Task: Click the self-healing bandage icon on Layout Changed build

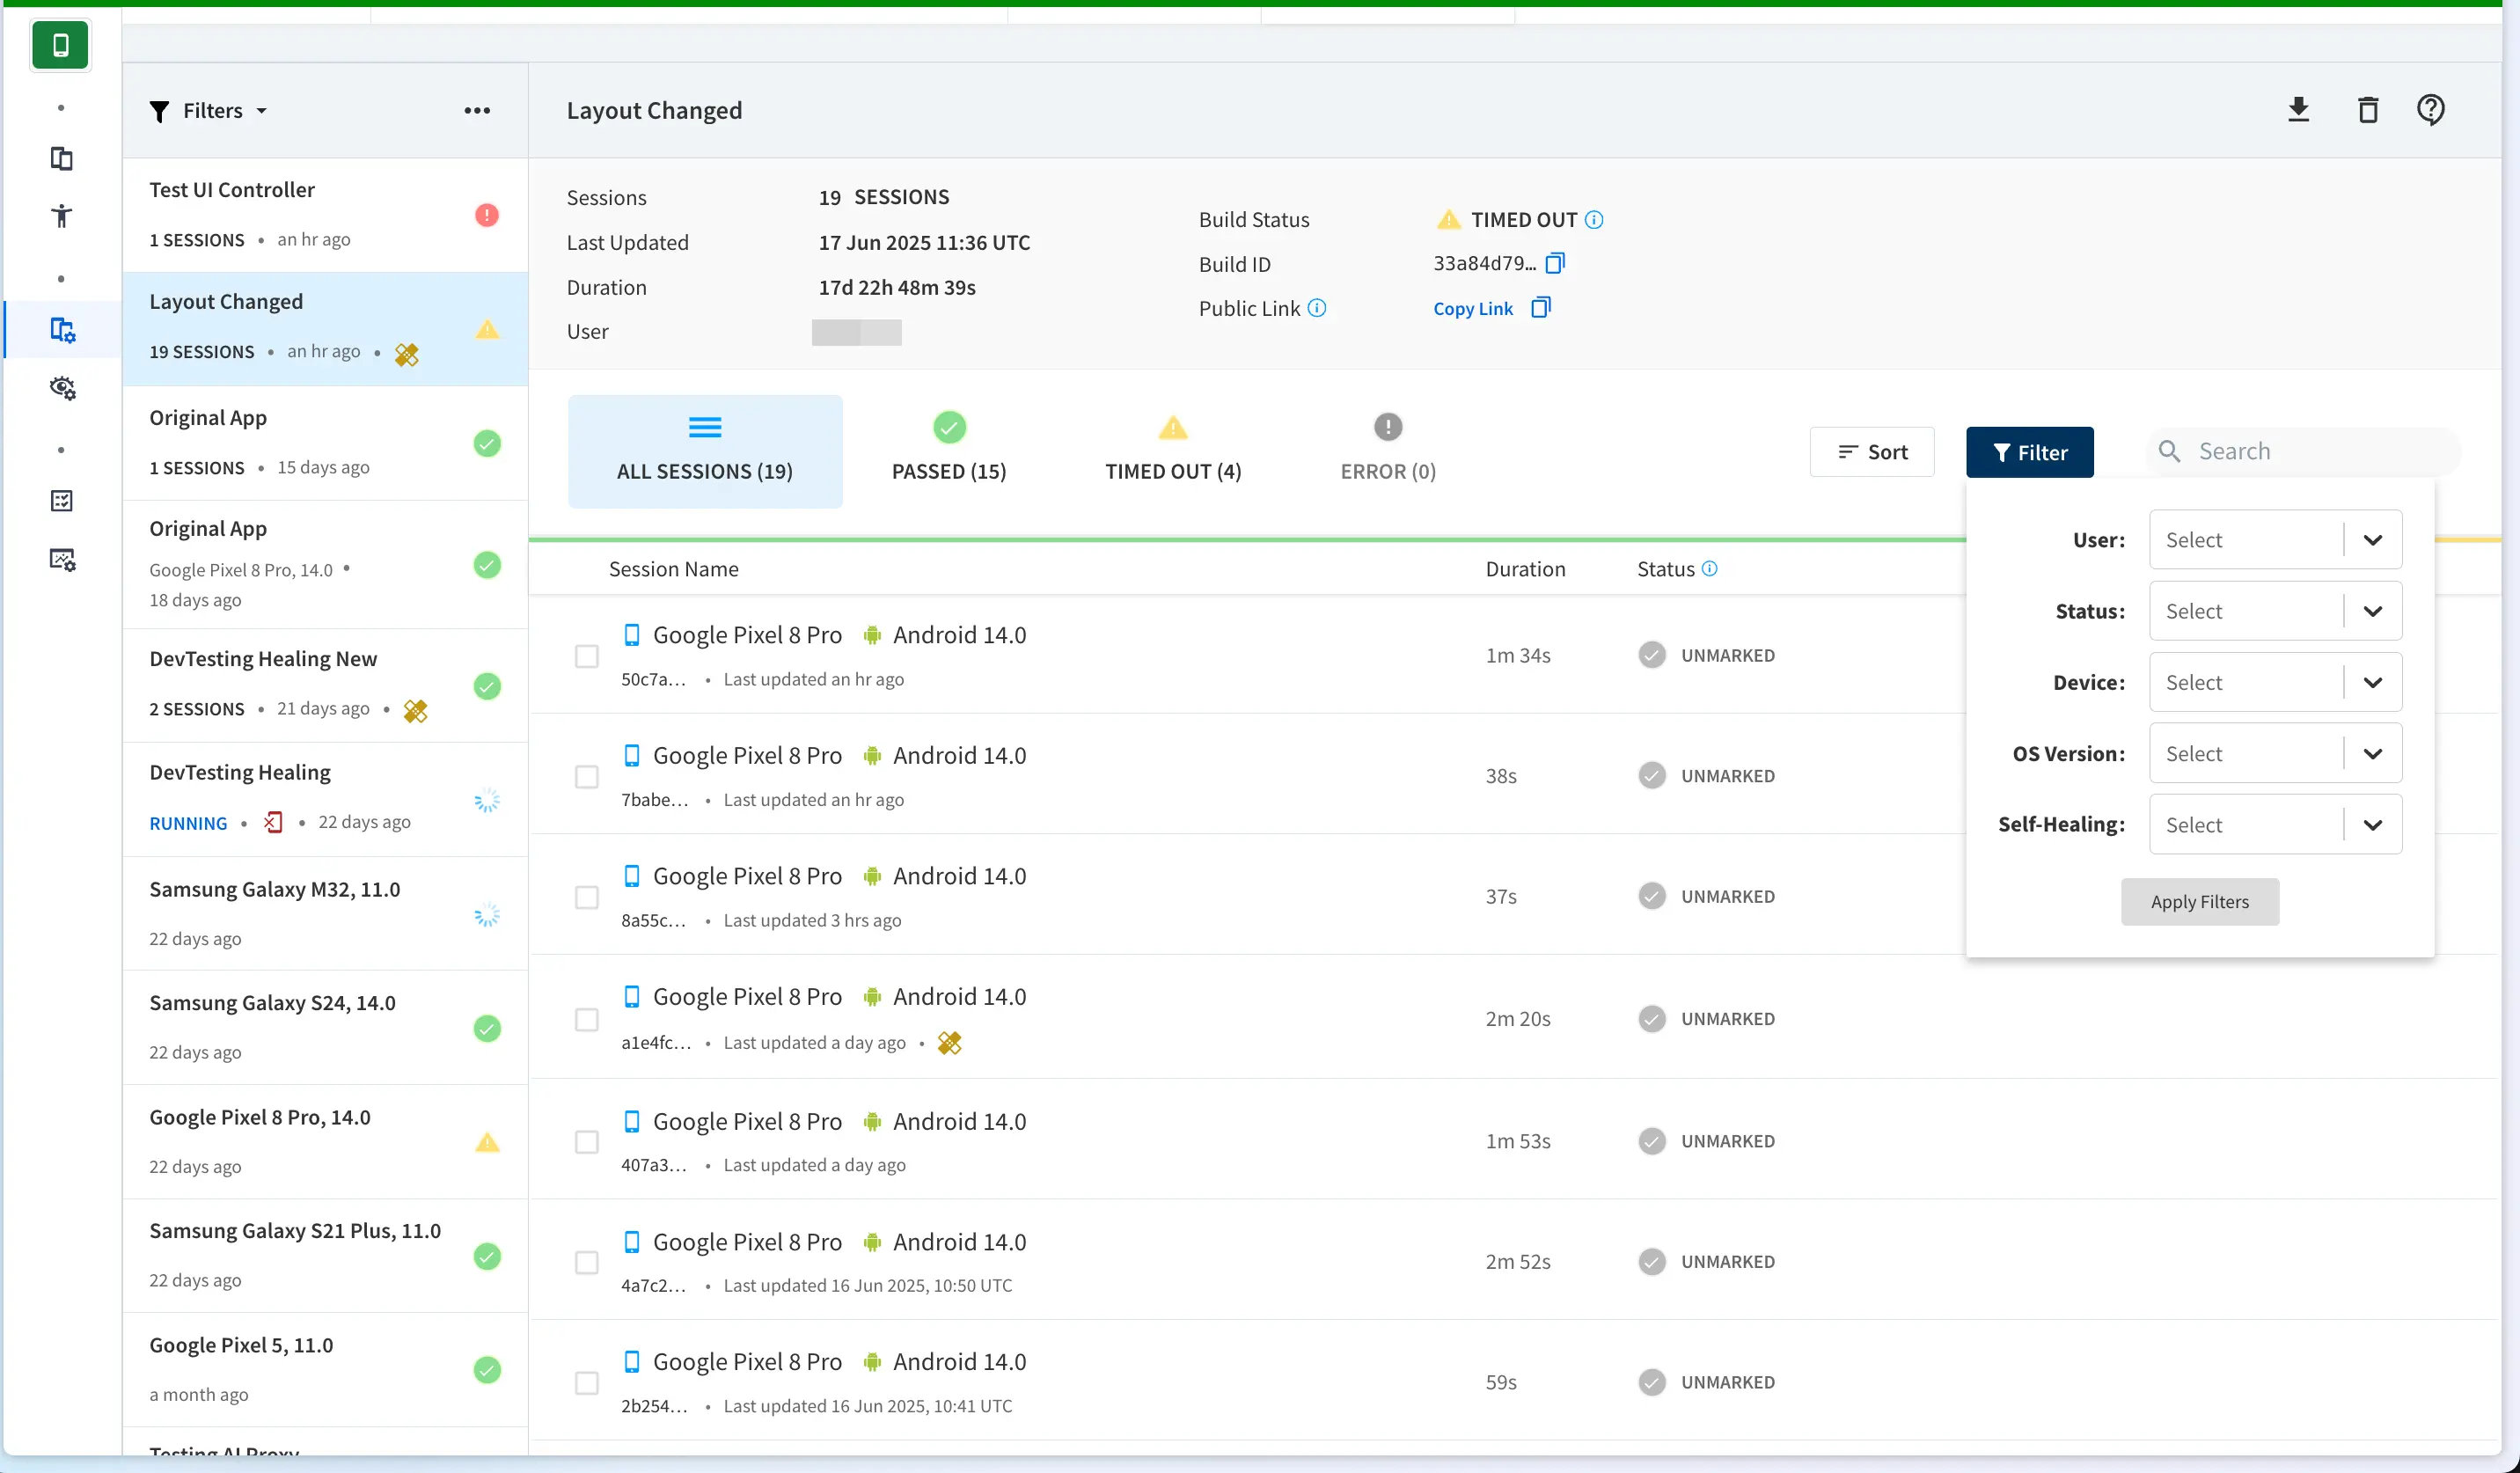Action: 407,354
